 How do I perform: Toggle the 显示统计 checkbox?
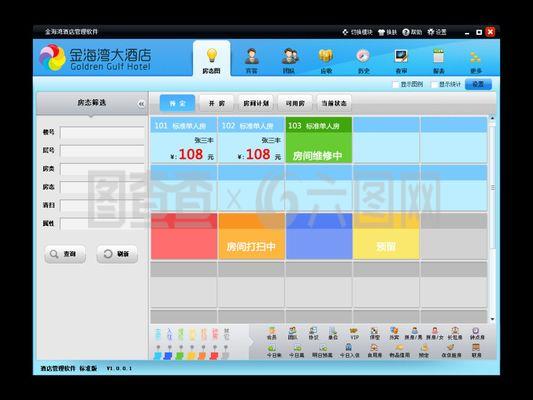coord(434,84)
